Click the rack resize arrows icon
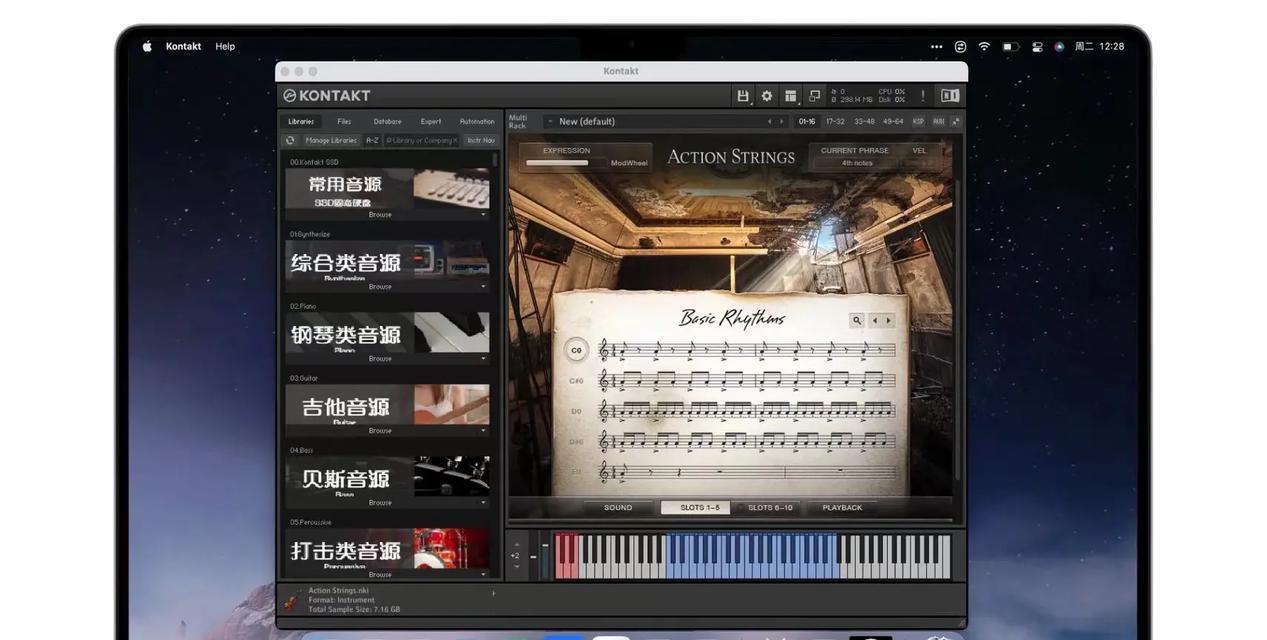 coord(955,121)
